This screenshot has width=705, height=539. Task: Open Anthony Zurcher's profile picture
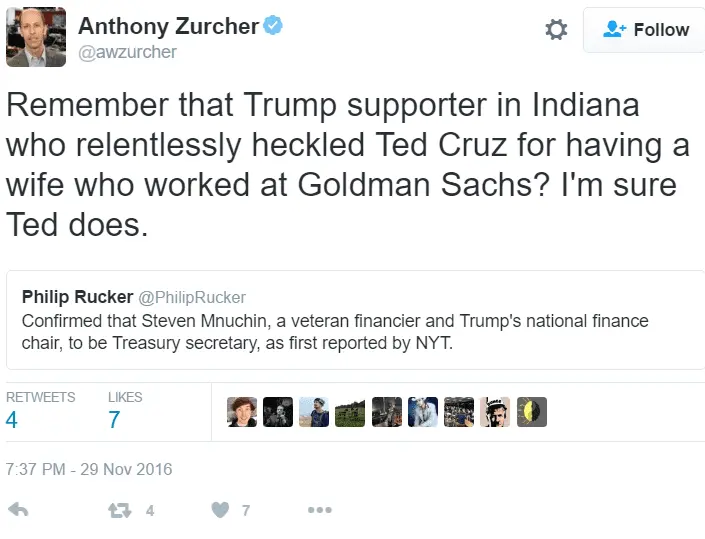(x=36, y=37)
